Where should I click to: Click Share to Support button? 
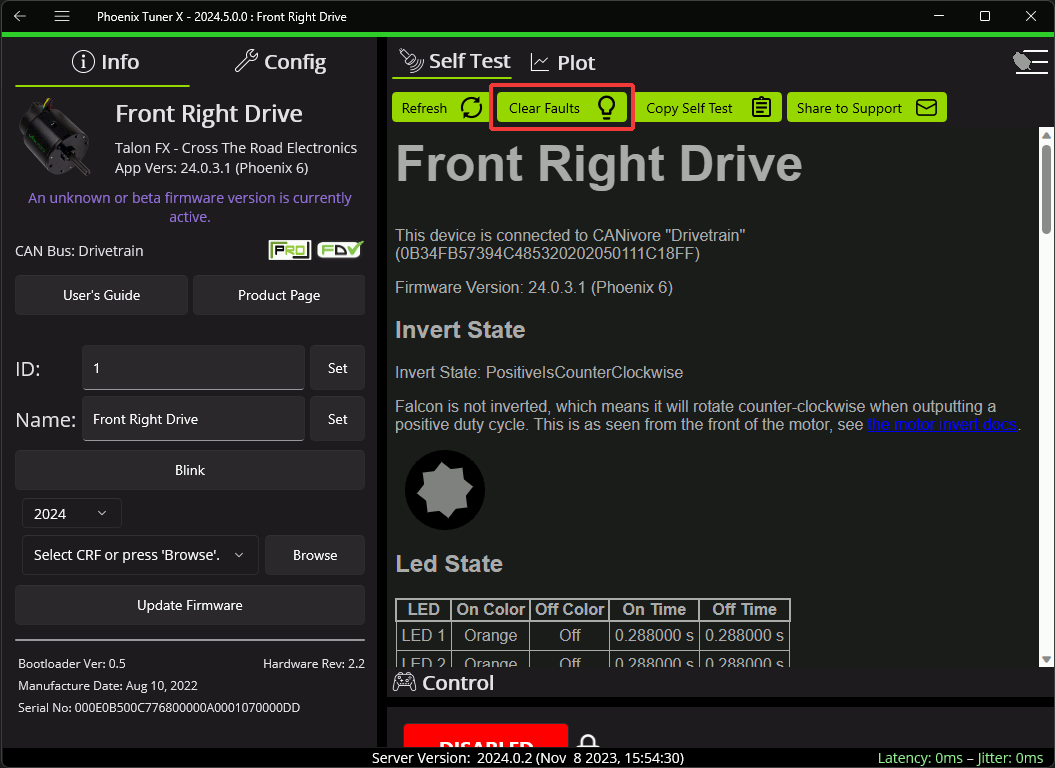867,108
